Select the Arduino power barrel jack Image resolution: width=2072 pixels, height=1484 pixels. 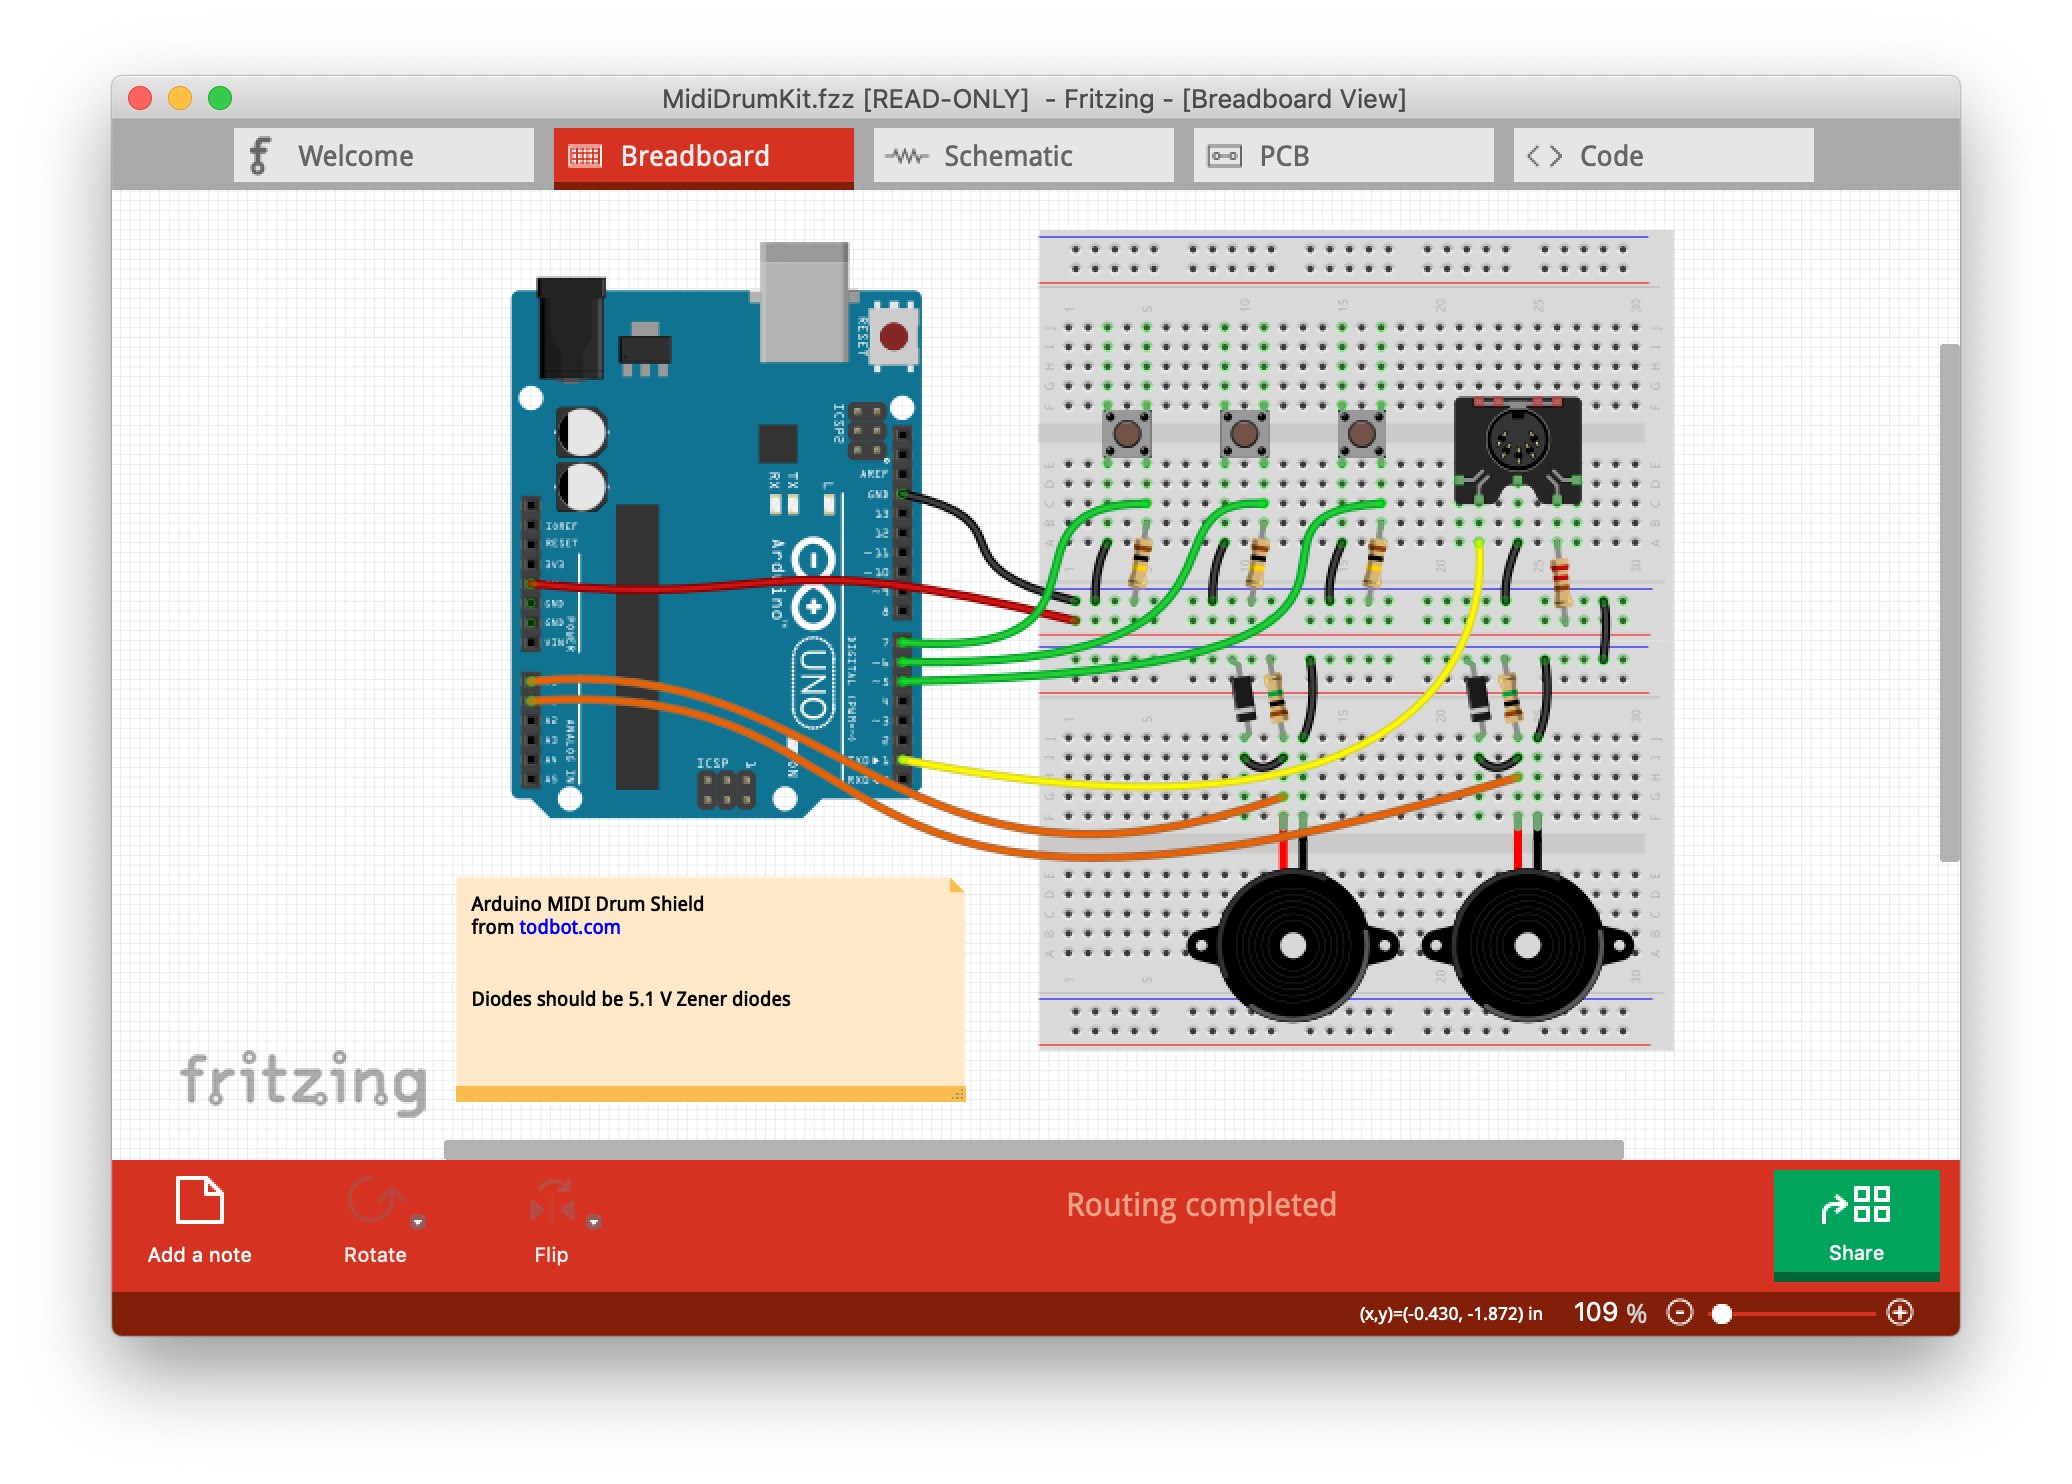[x=571, y=330]
